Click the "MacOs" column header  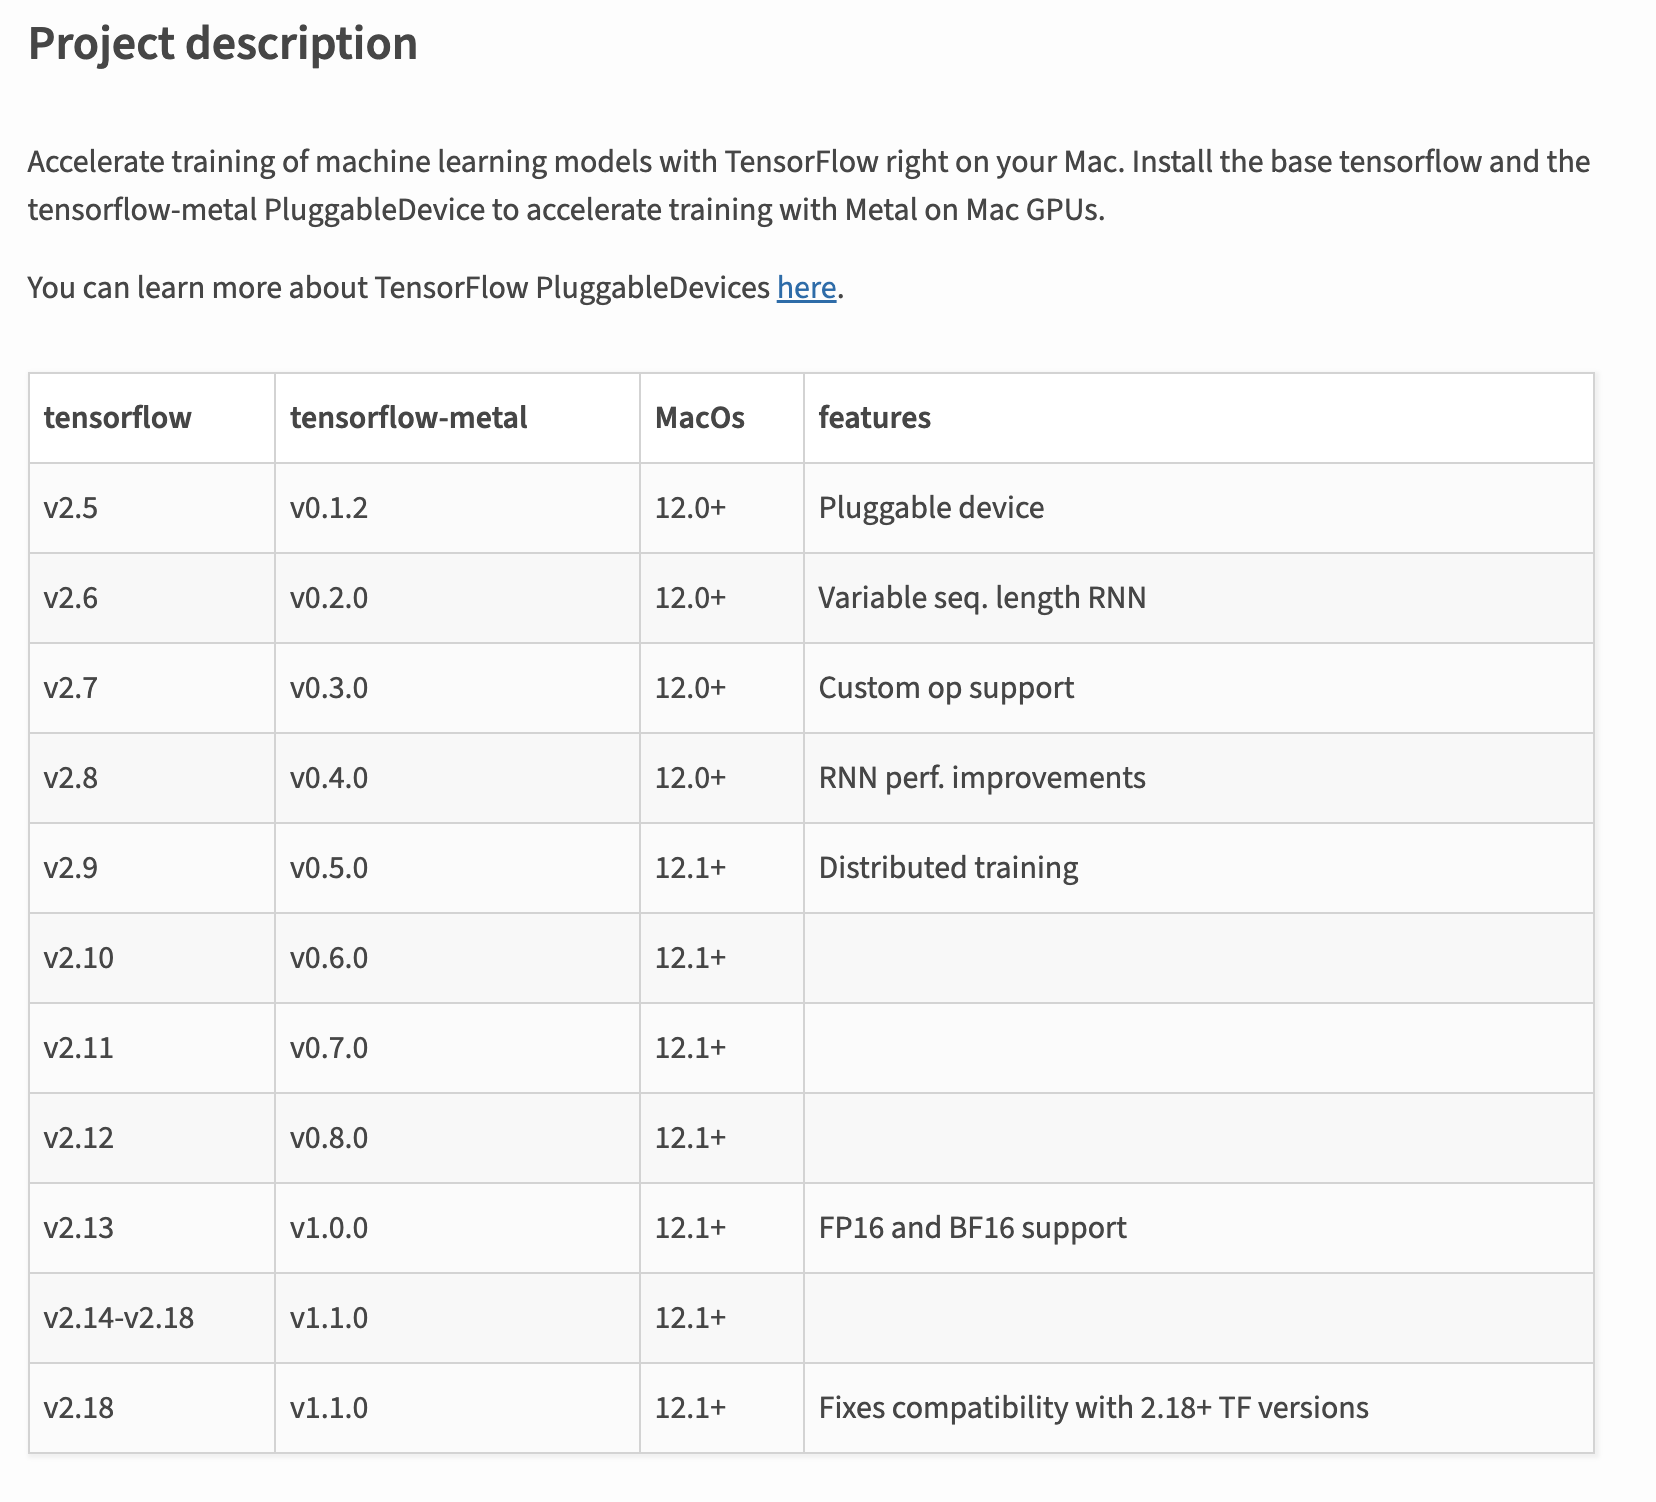click(x=699, y=418)
